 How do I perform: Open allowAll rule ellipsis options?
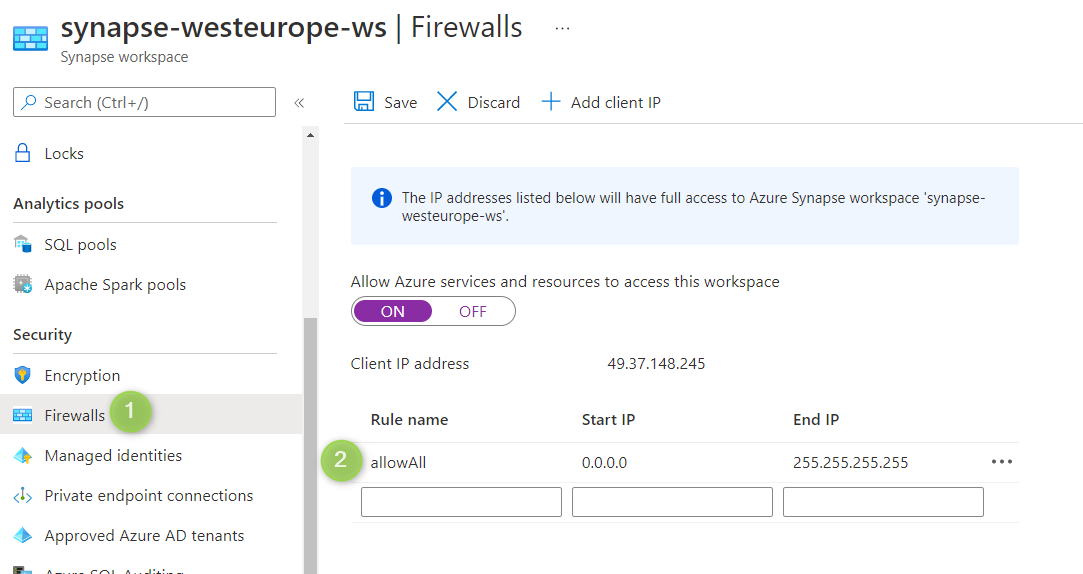[1001, 462]
